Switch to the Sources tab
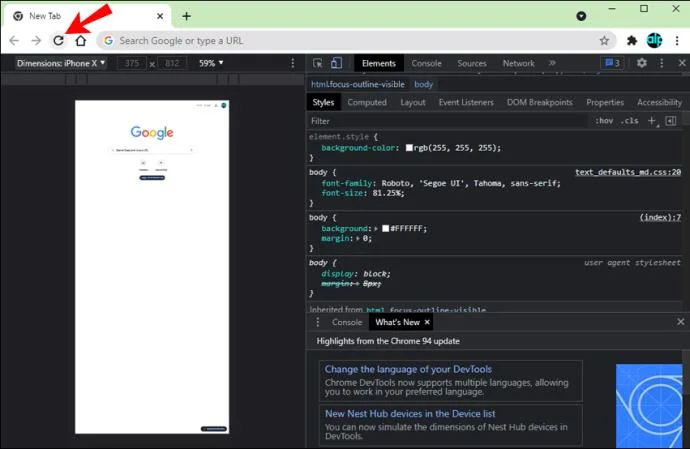This screenshot has width=690, height=449. coord(472,63)
